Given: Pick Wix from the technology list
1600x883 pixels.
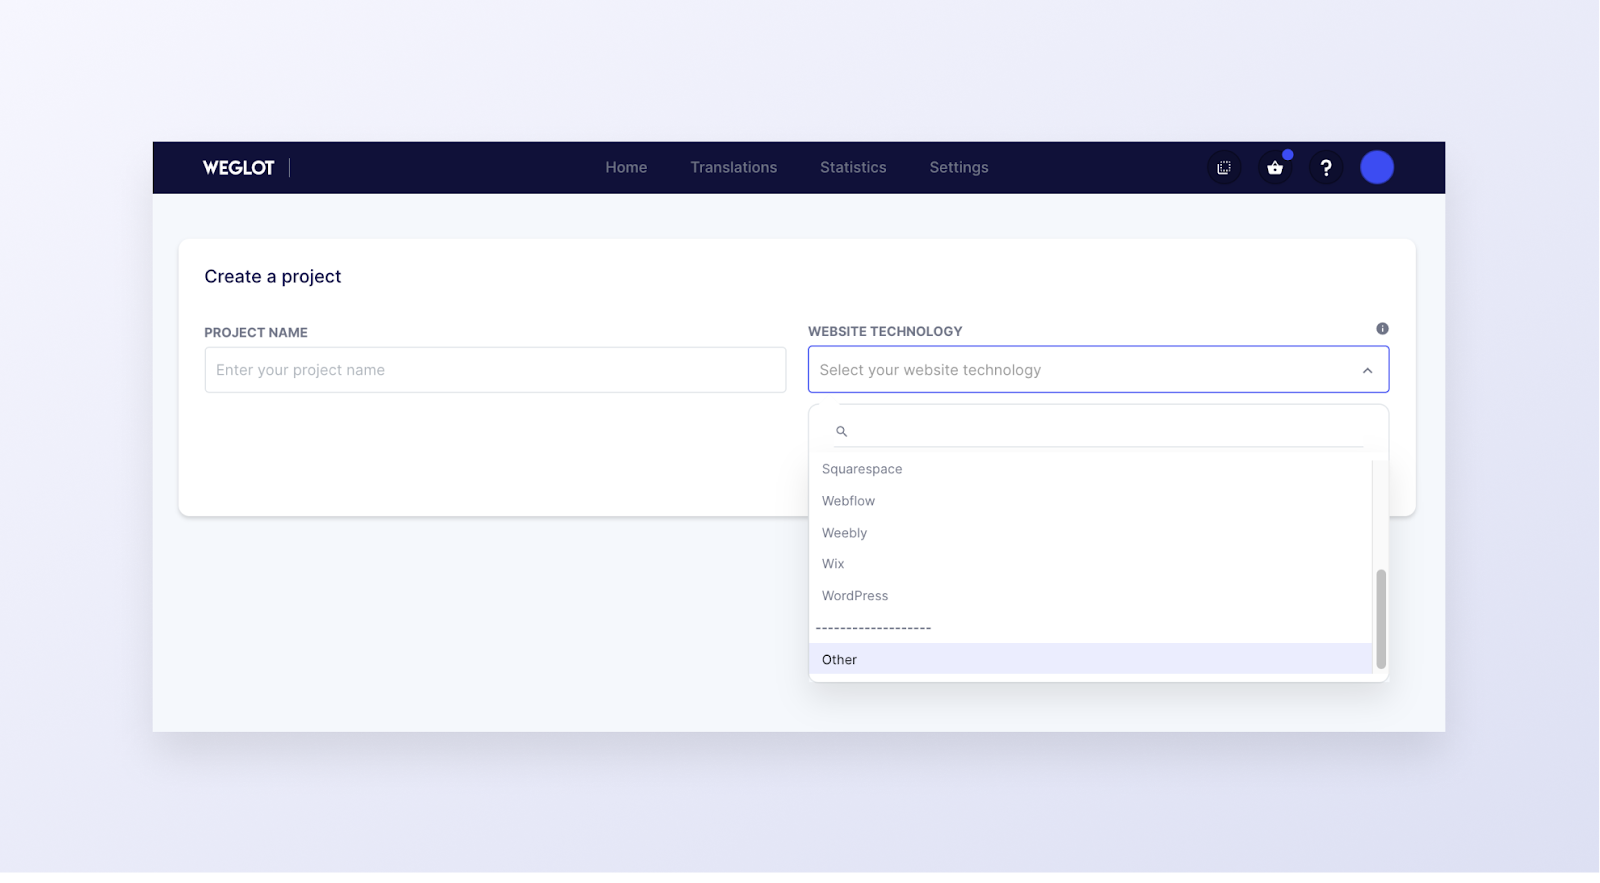Looking at the screenshot, I should 1090,564.
